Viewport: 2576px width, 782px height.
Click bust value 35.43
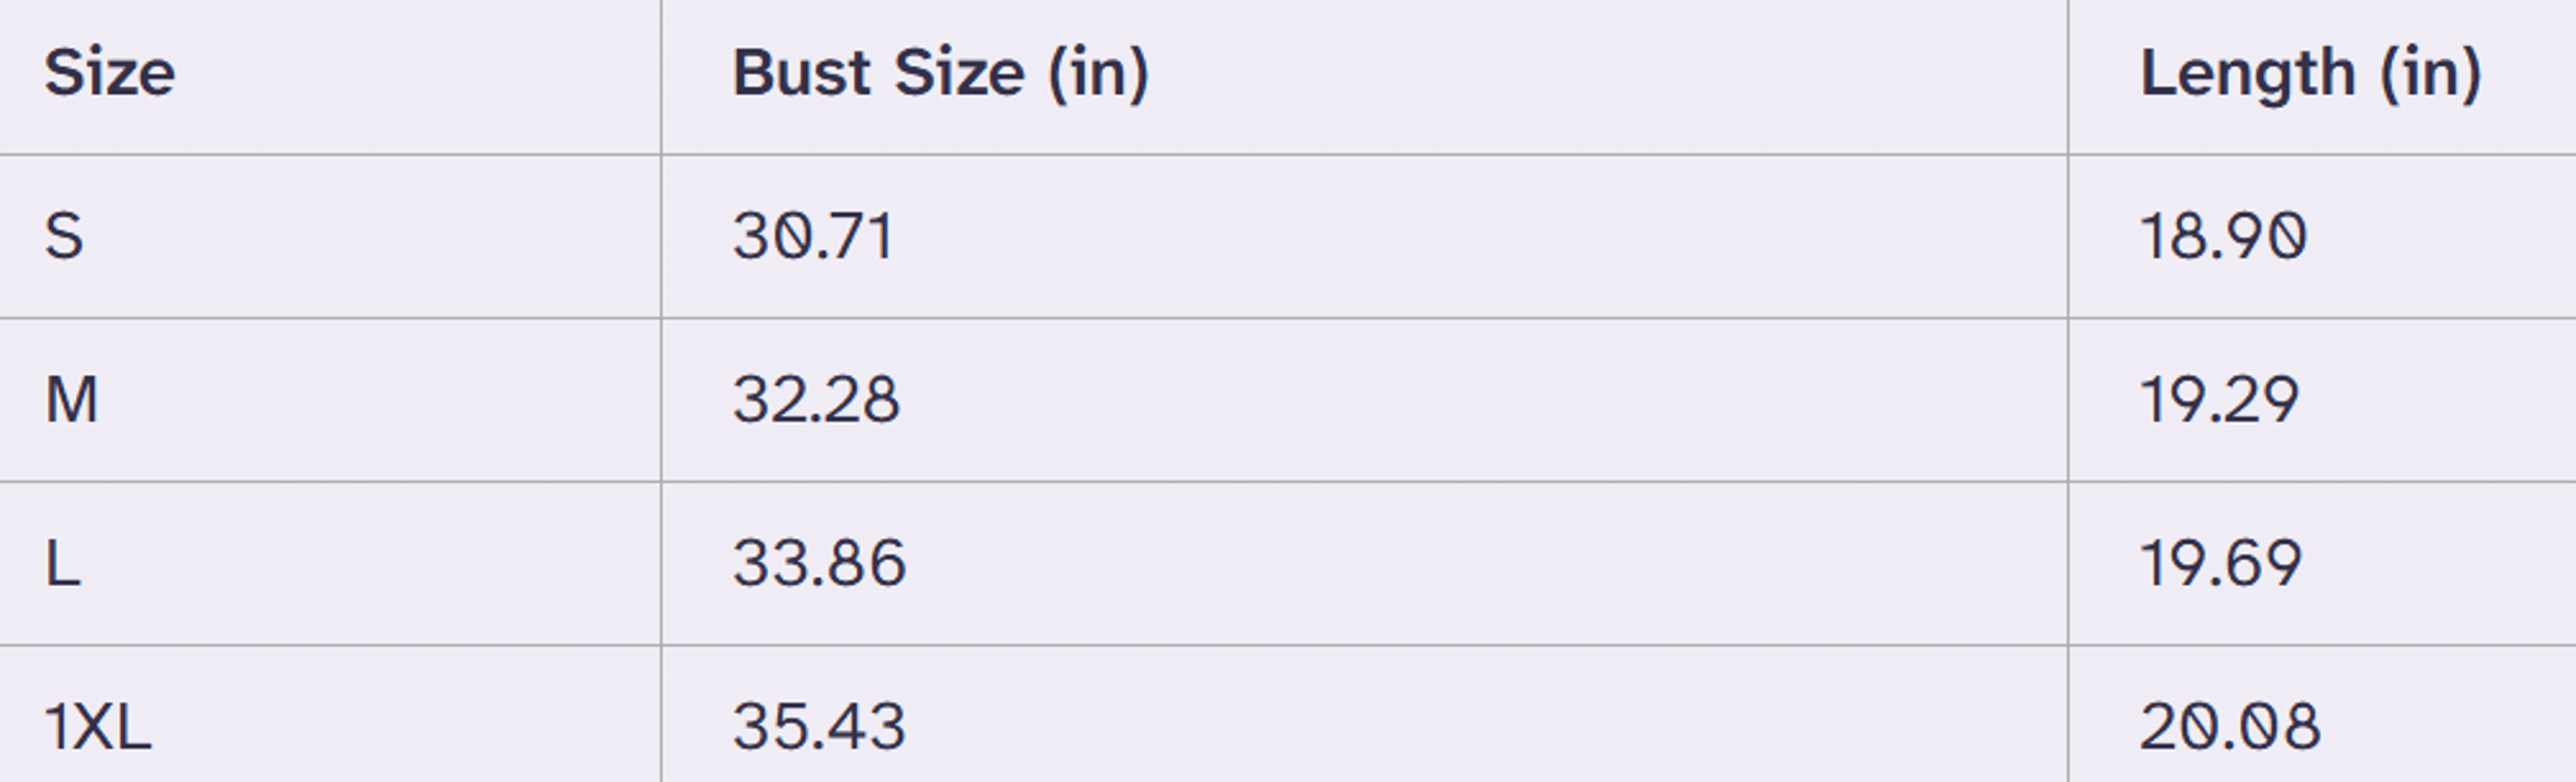819,726
